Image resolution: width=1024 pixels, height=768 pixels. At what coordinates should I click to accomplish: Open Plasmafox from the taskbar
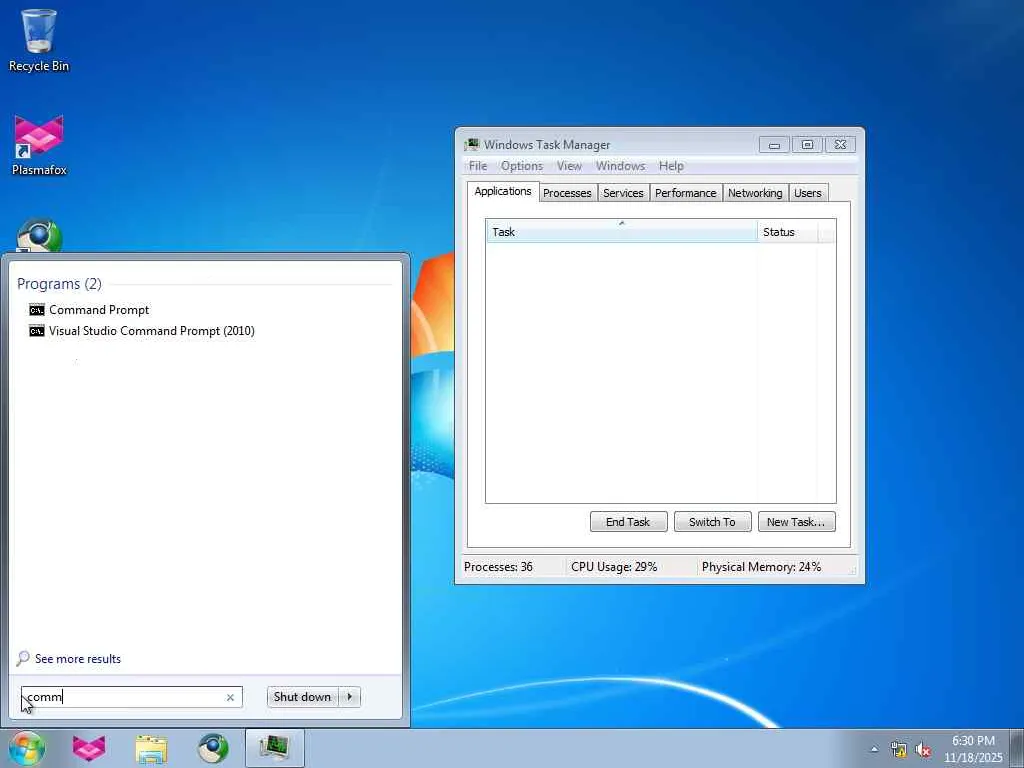click(x=89, y=748)
